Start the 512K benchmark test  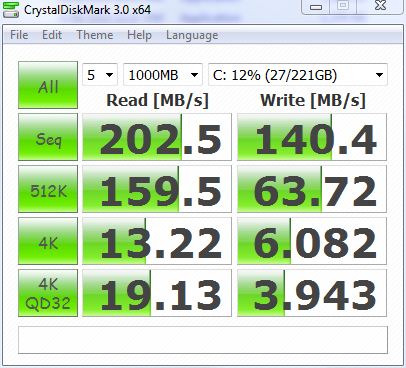click(x=48, y=189)
